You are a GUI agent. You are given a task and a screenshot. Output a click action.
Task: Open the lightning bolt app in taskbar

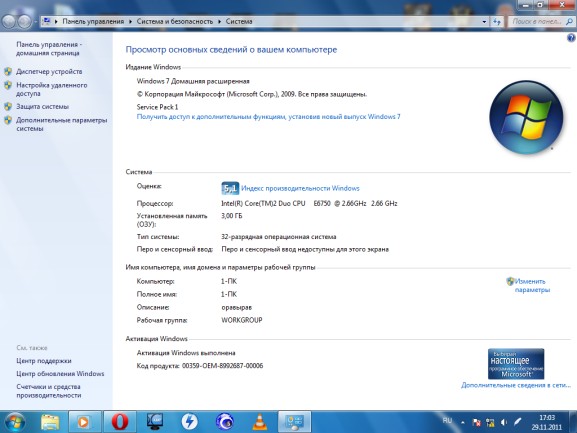point(189,422)
